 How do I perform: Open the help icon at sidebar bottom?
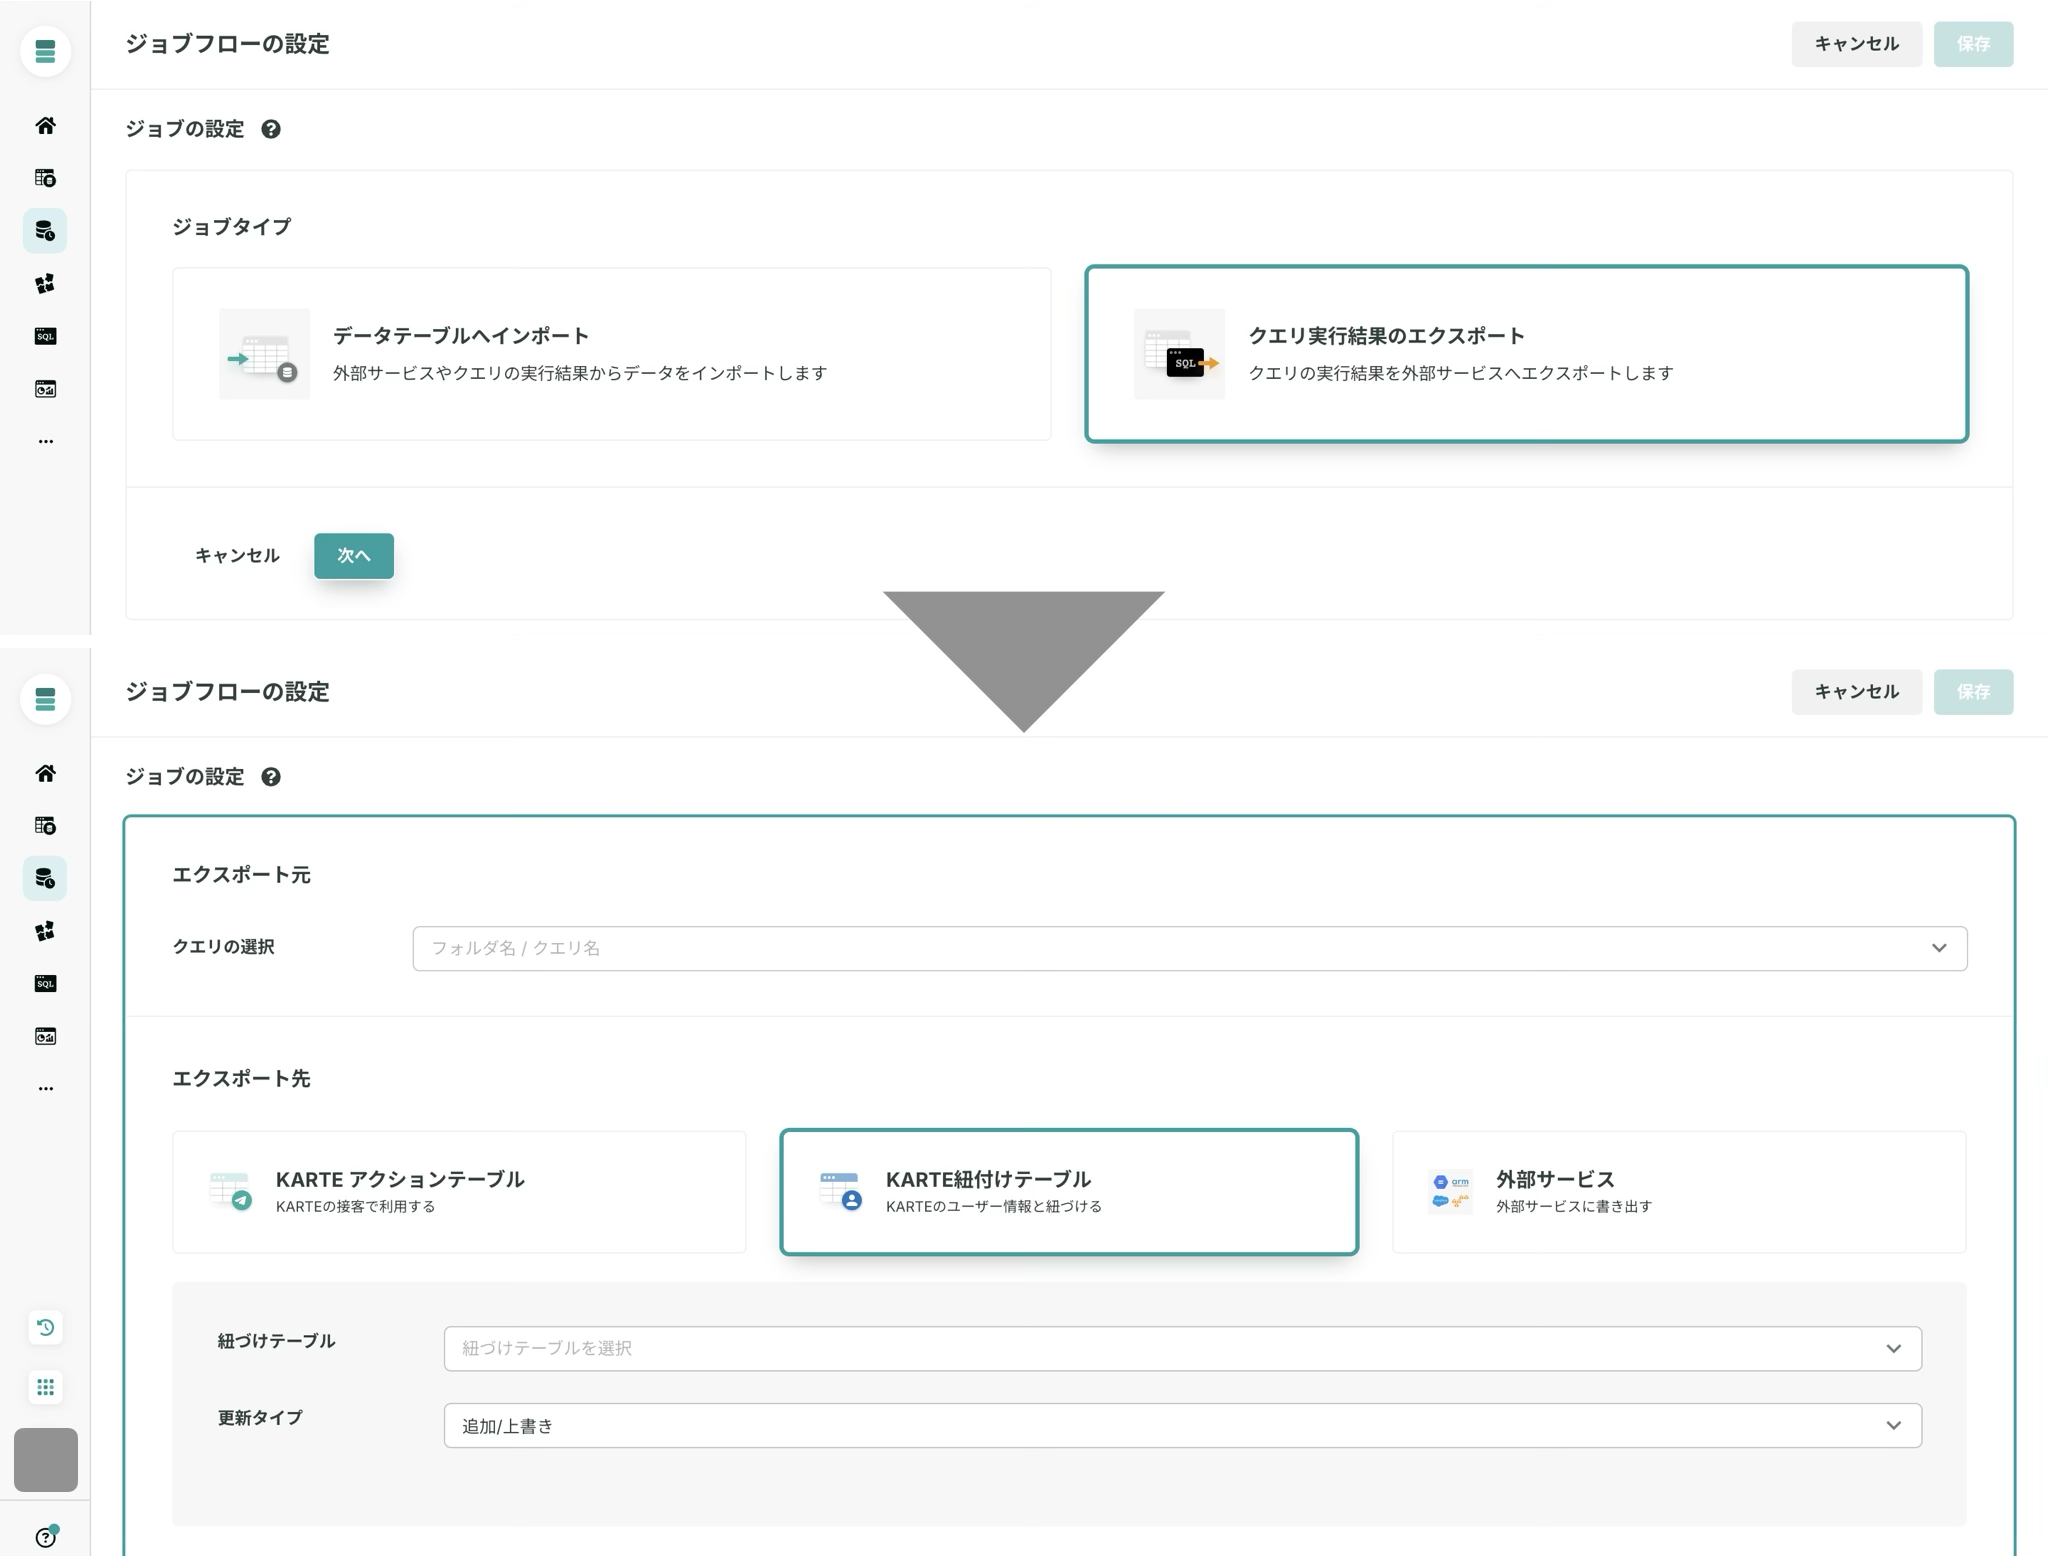click(45, 1537)
